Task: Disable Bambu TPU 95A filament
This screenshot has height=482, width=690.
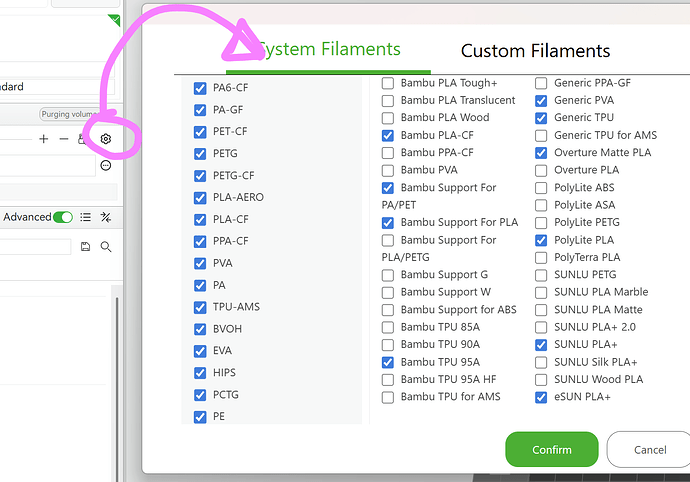Action: click(388, 362)
